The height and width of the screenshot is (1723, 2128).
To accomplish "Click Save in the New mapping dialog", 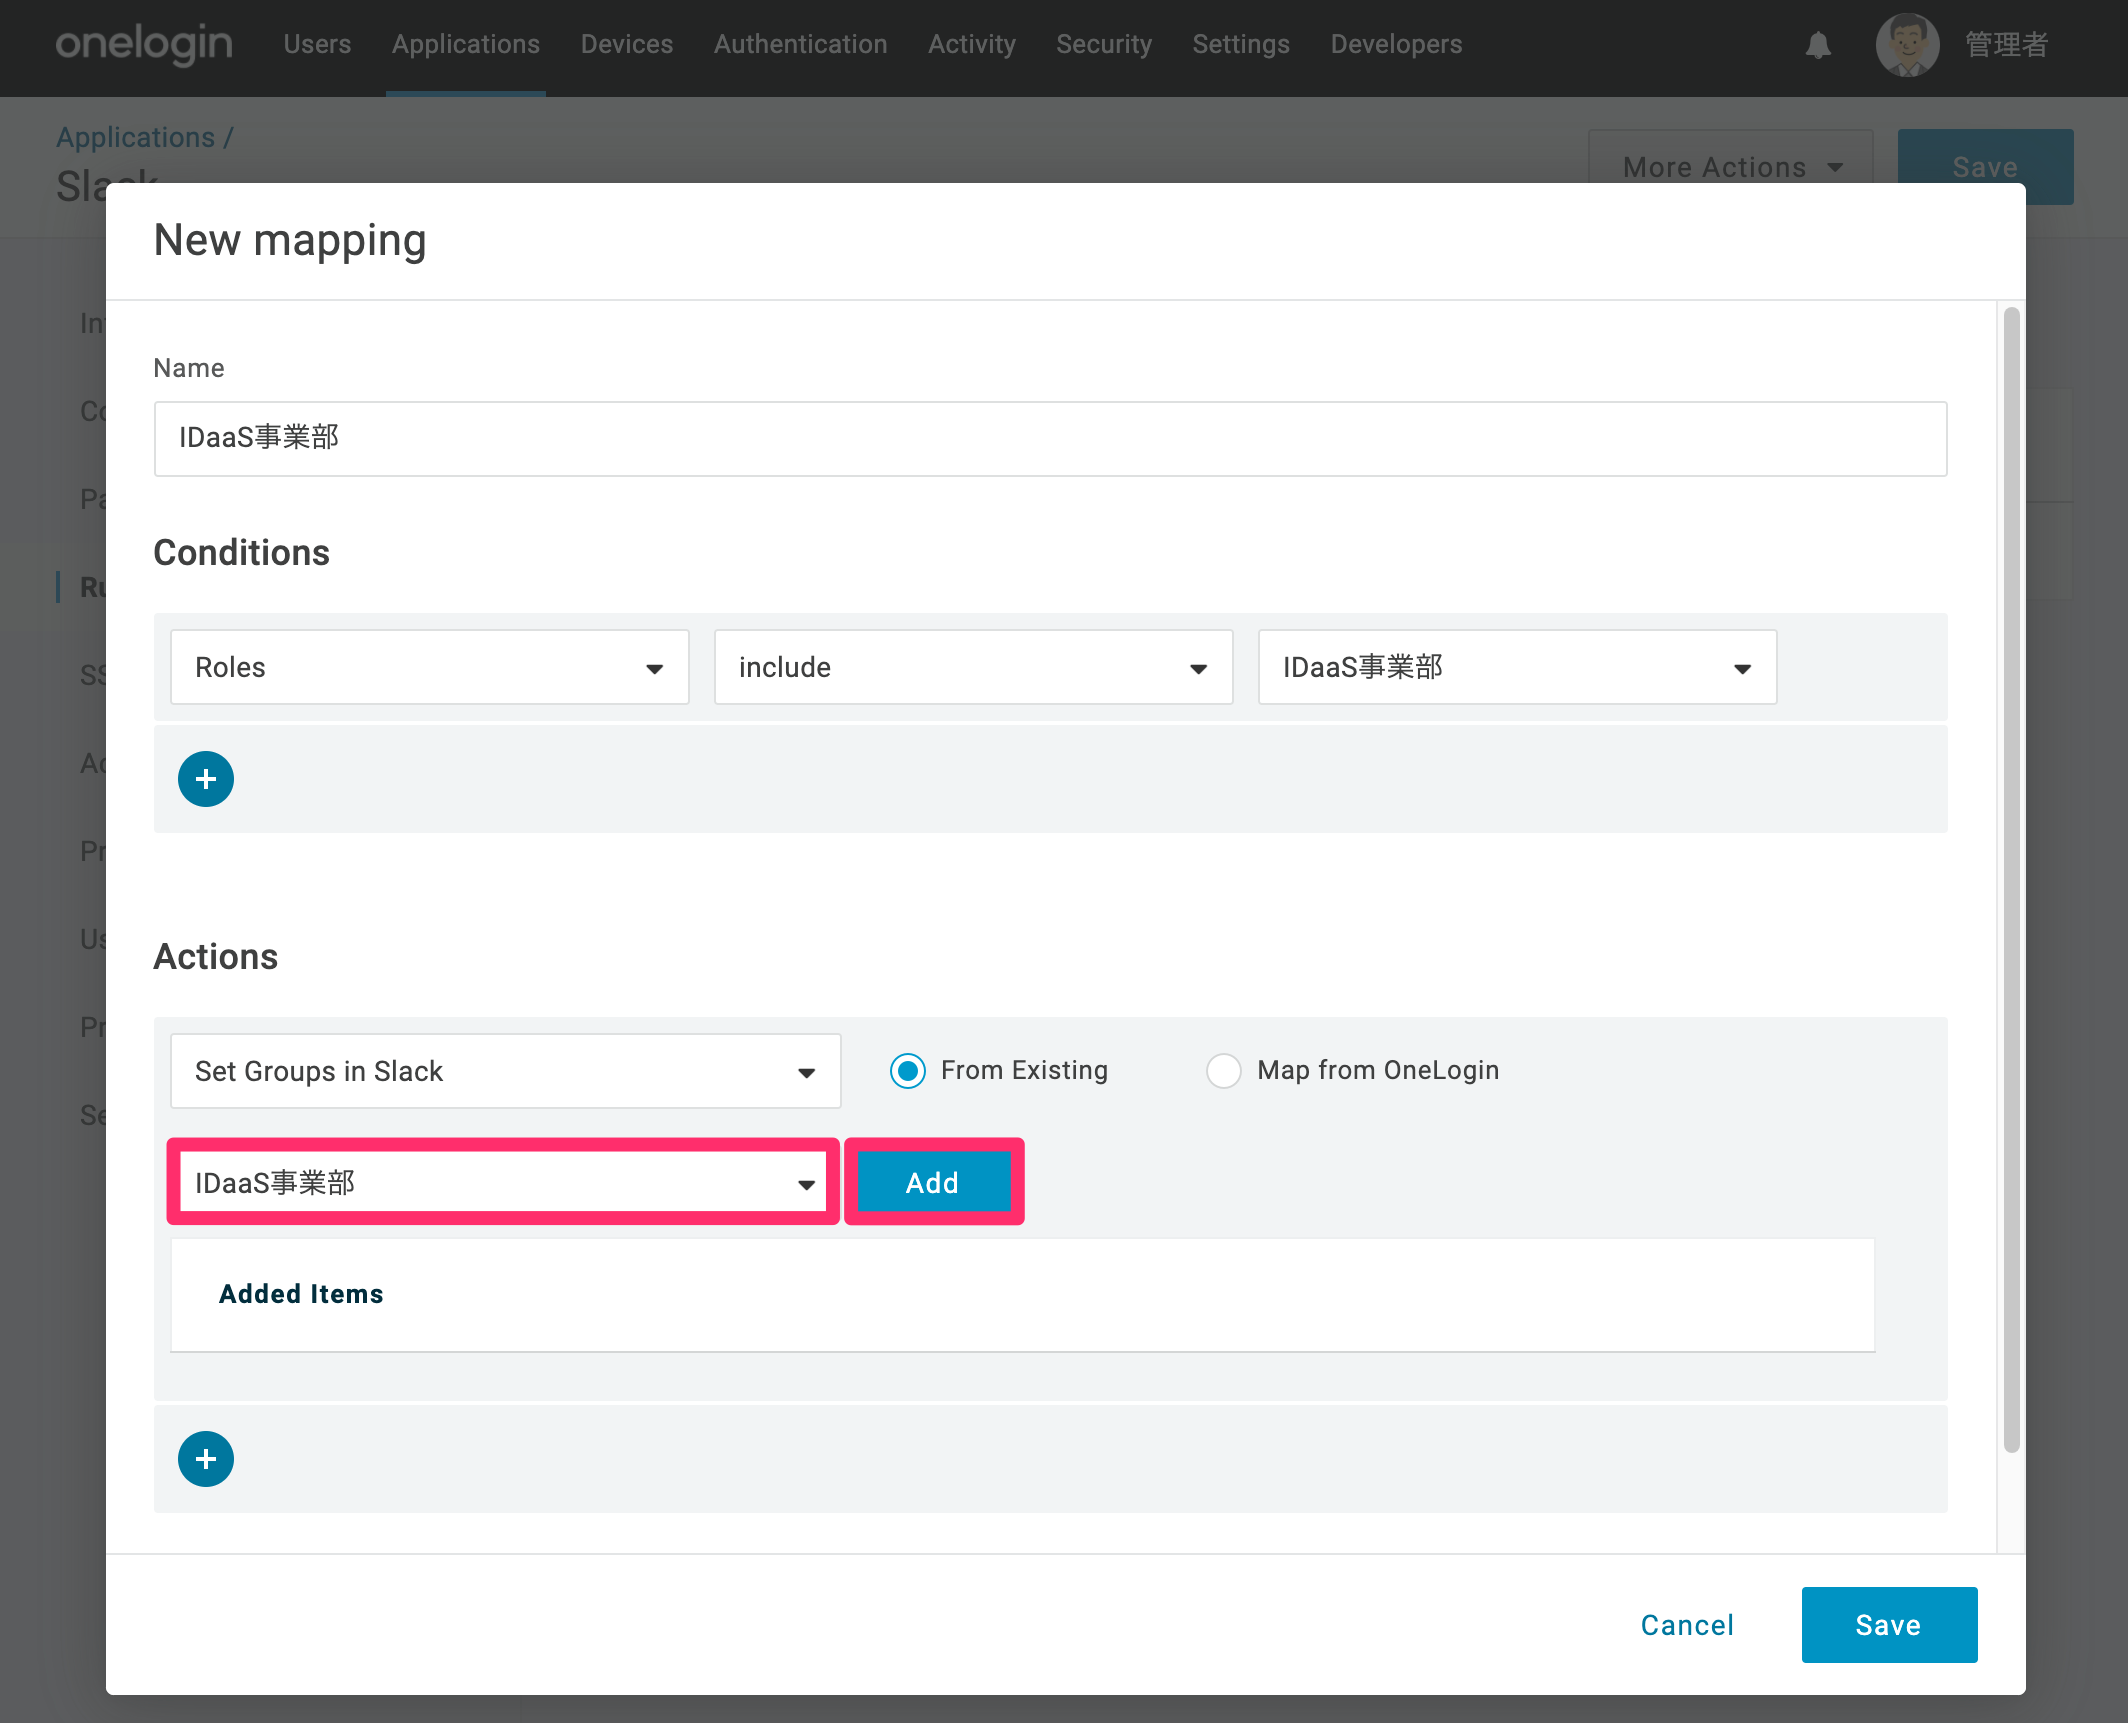I will coord(1889,1625).
